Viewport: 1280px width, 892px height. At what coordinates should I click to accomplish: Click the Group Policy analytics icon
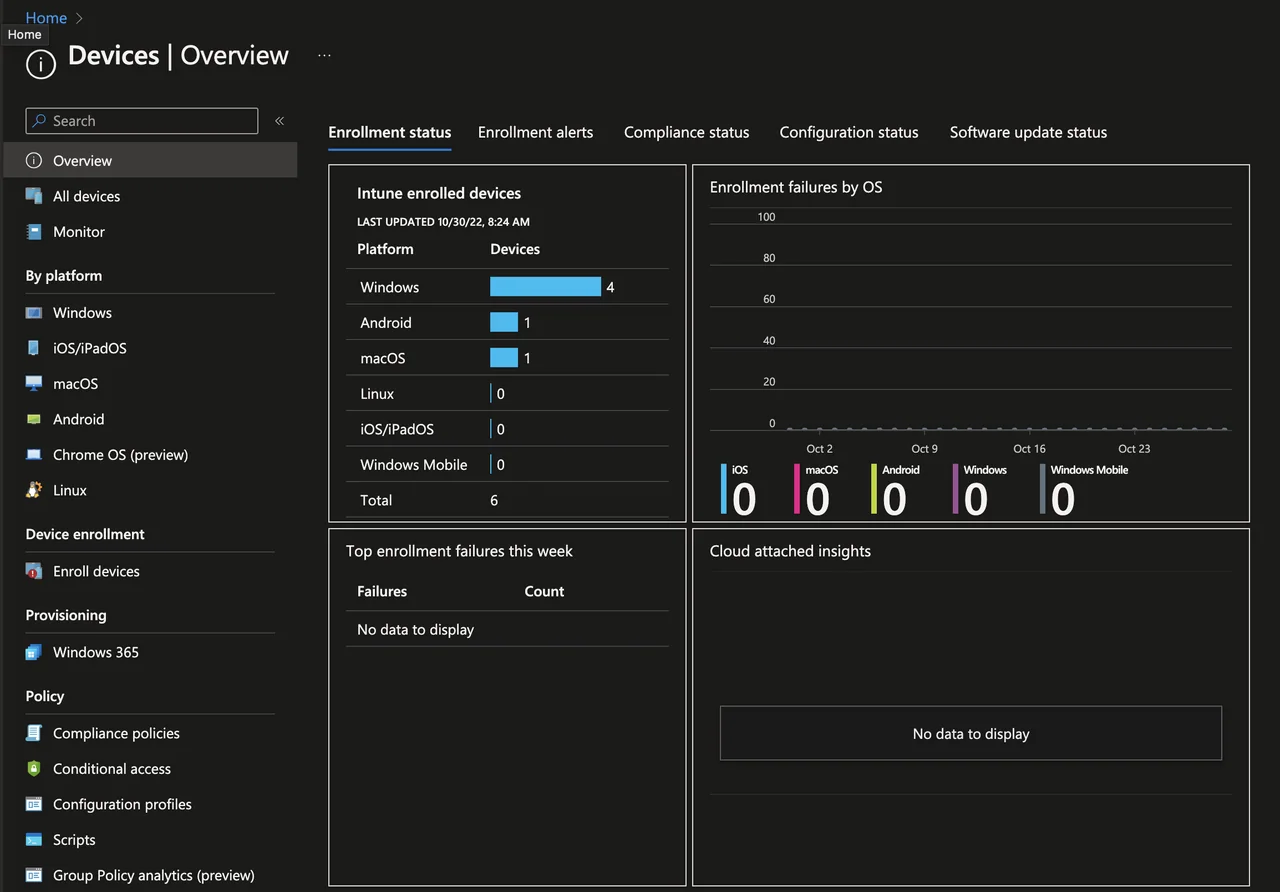pos(34,875)
